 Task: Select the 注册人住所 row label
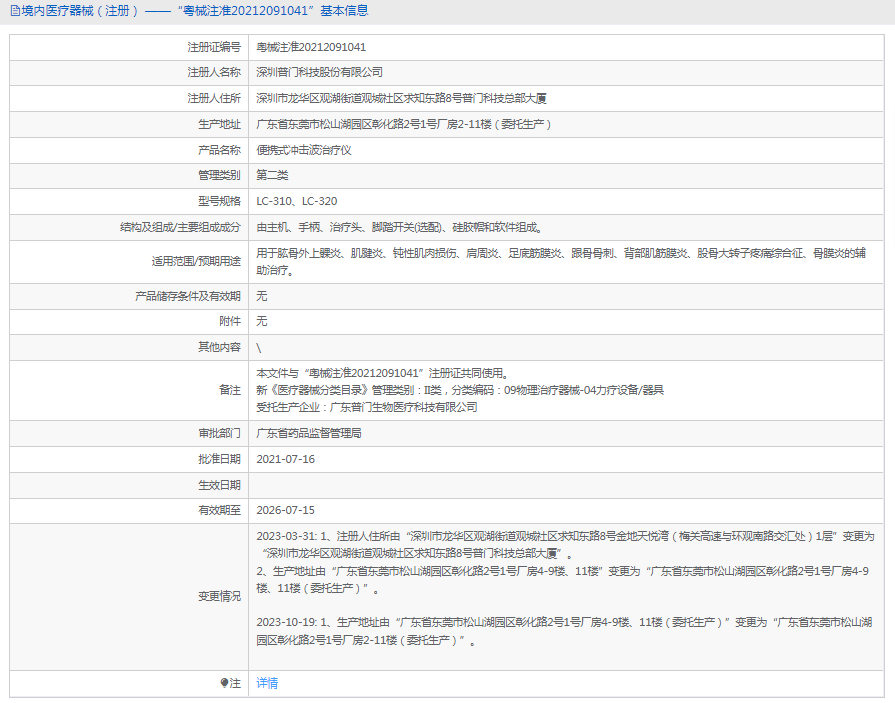(x=214, y=98)
